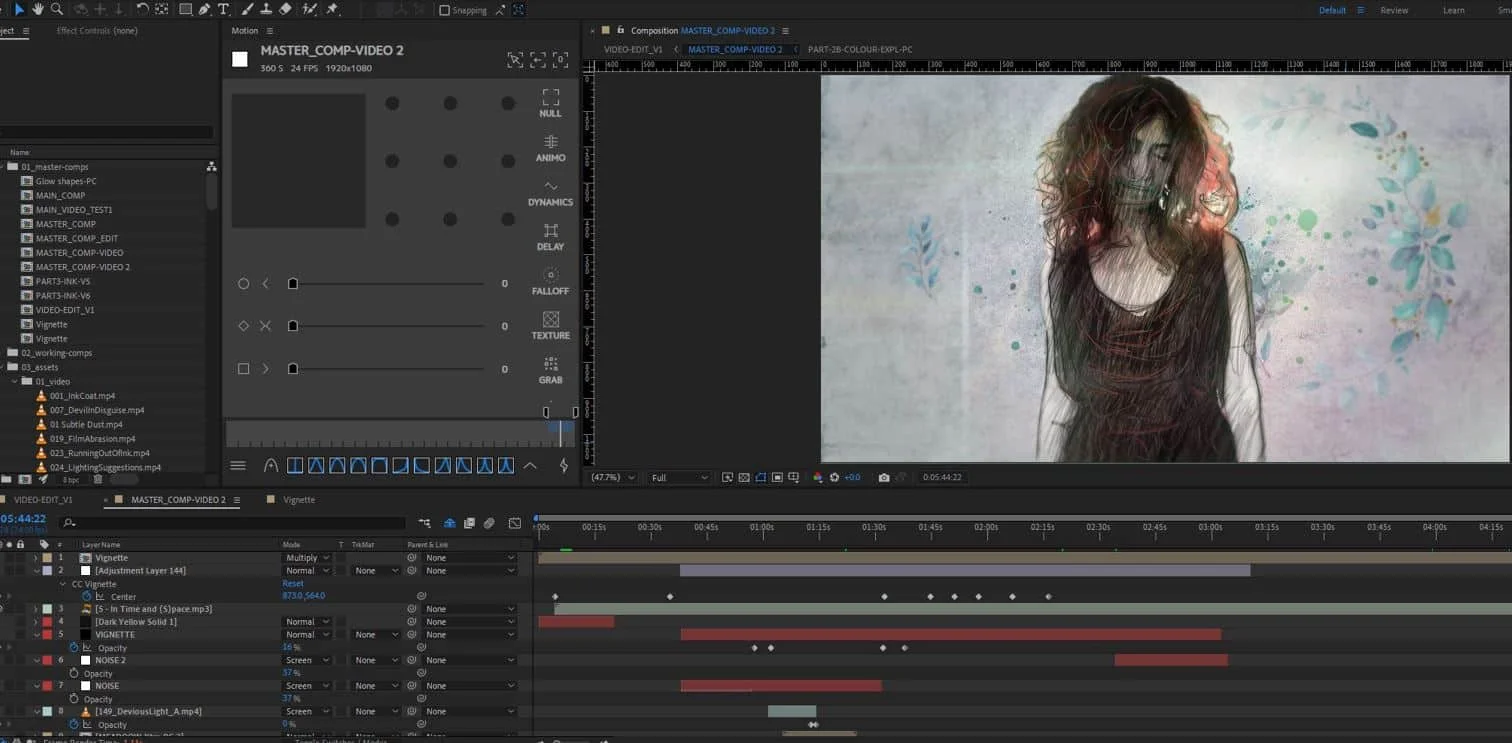Screen dimensions: 1512x743
Task: Toggle the frame blending switch in timeline
Action: coord(469,523)
